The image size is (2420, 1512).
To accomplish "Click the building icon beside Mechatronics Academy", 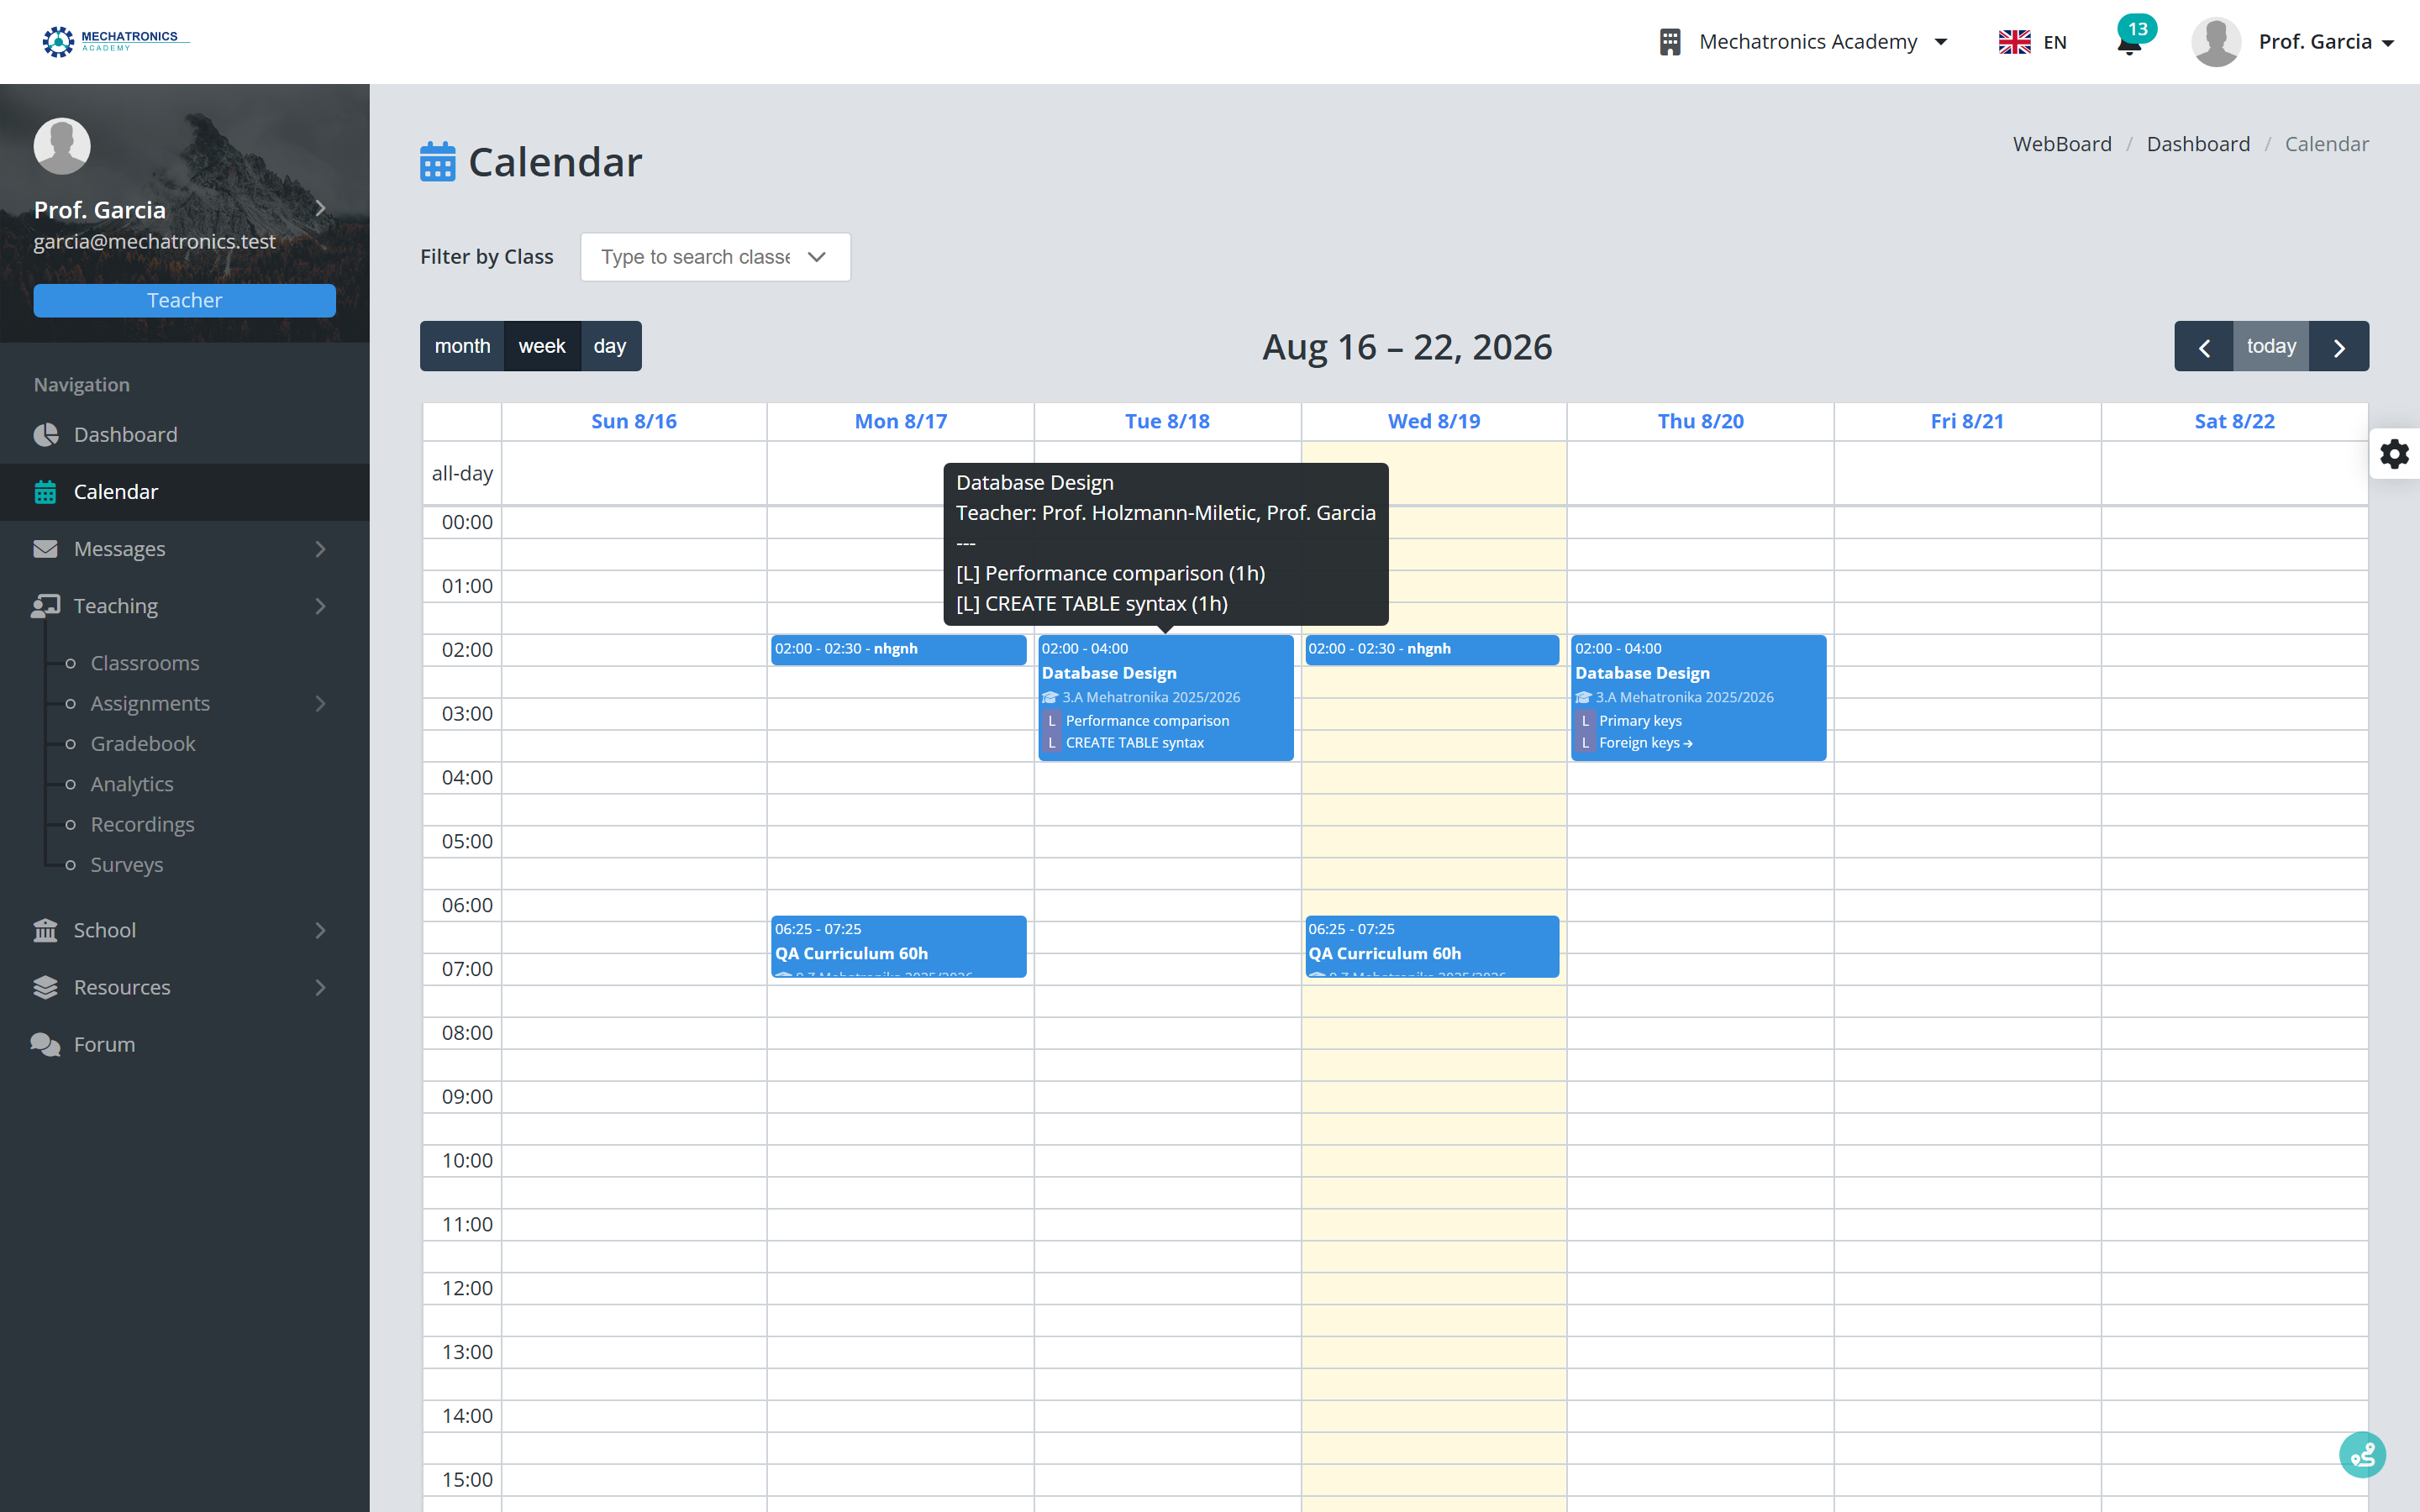I will click(1669, 42).
